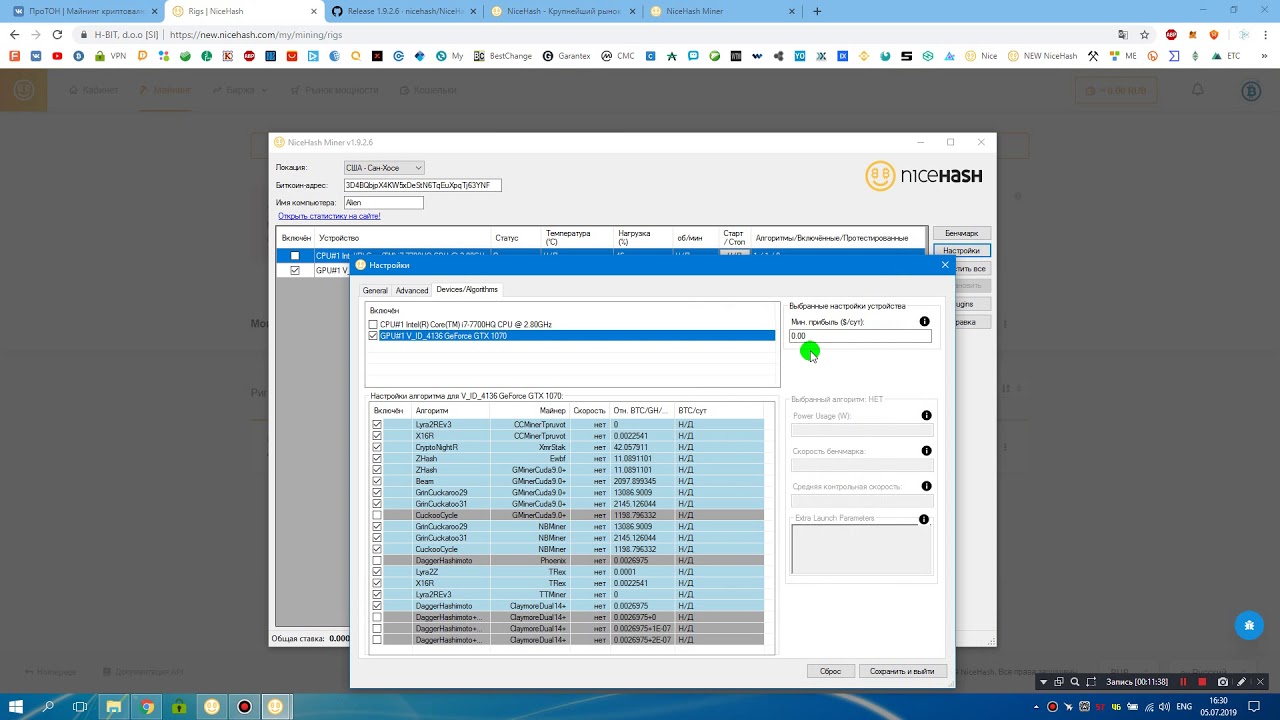
Task: Toggle the Lyra2Z TRex algorithm checkbox
Action: point(377,572)
